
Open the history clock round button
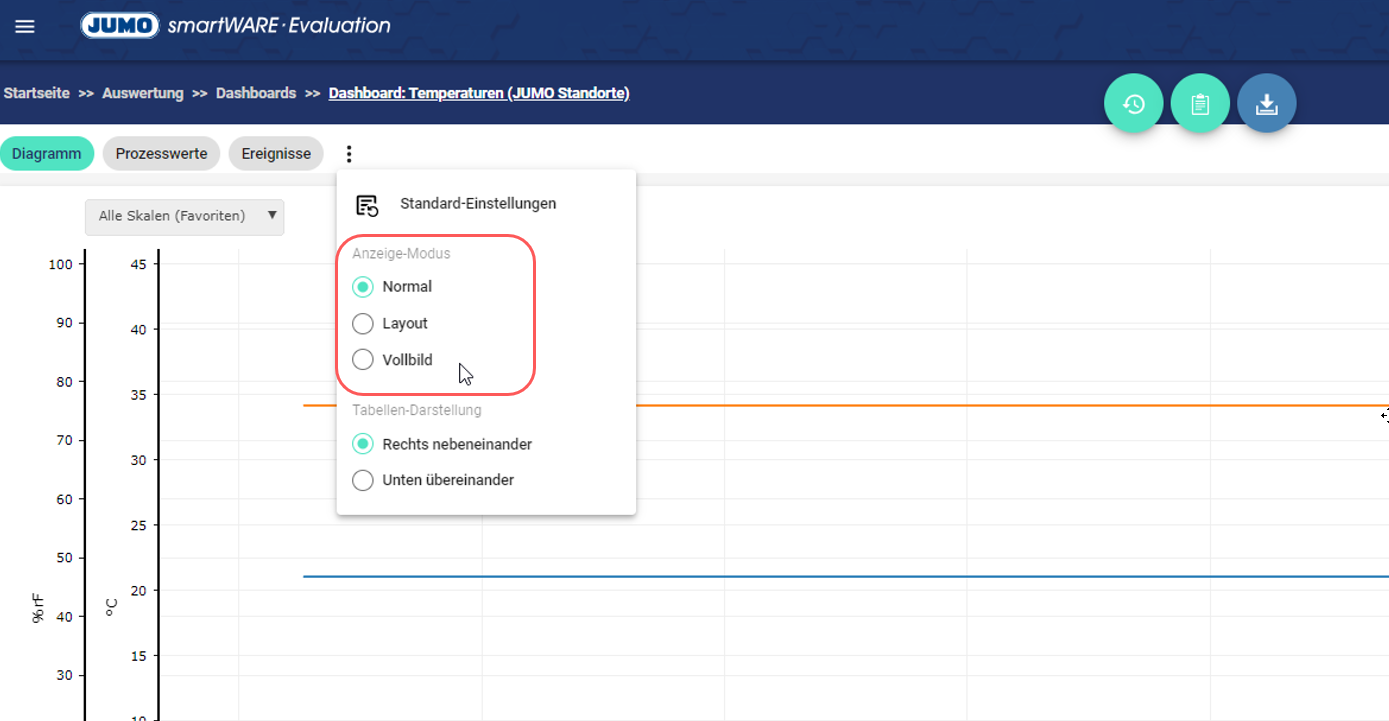tap(1133, 104)
